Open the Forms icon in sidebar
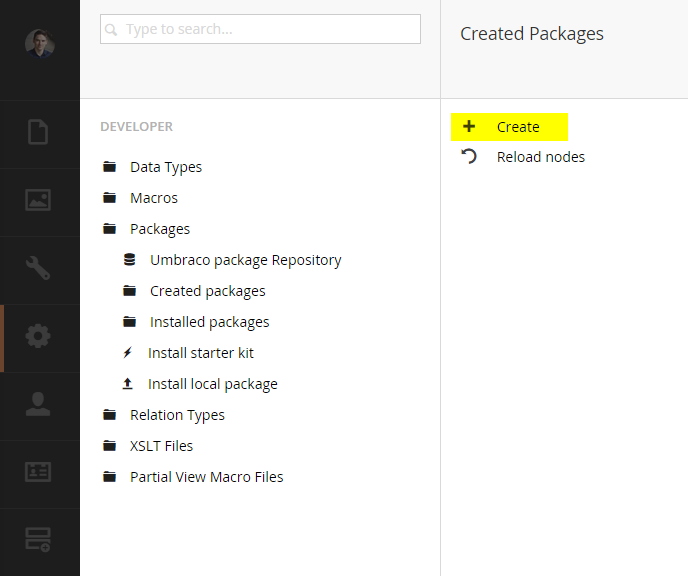The width and height of the screenshot is (688, 576). click(x=38, y=540)
